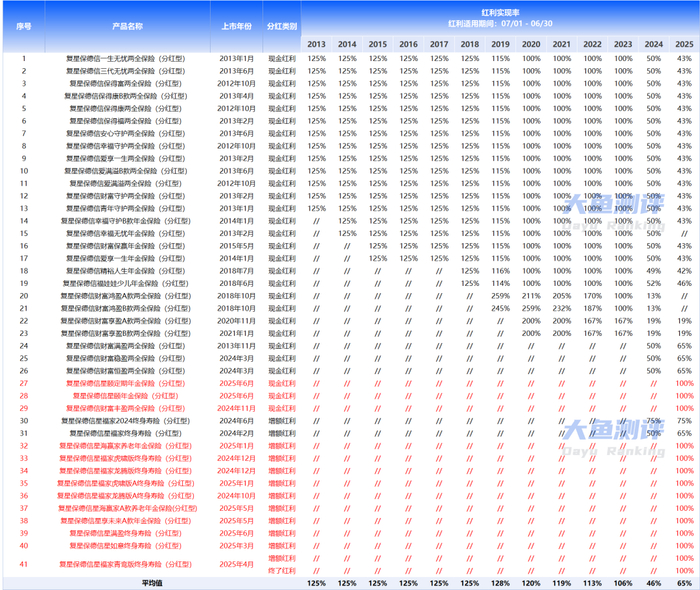
Task: Click the '187%' value in 2022 column
Action: click(x=592, y=308)
